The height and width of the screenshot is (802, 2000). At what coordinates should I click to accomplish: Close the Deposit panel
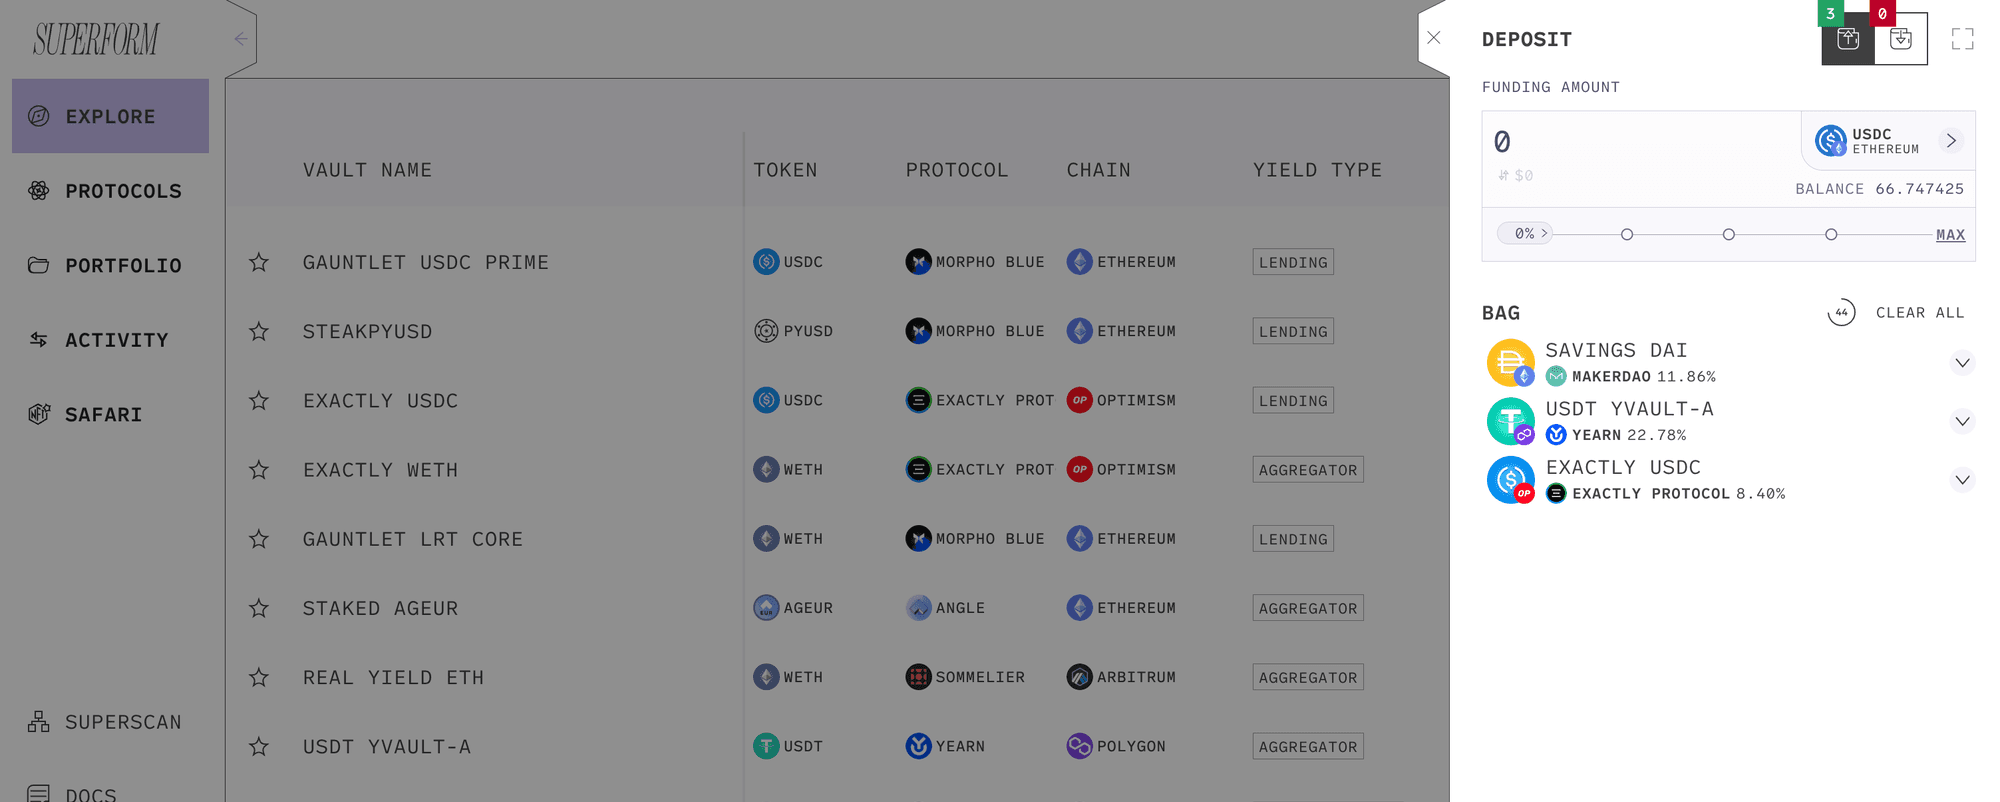pos(1434,38)
